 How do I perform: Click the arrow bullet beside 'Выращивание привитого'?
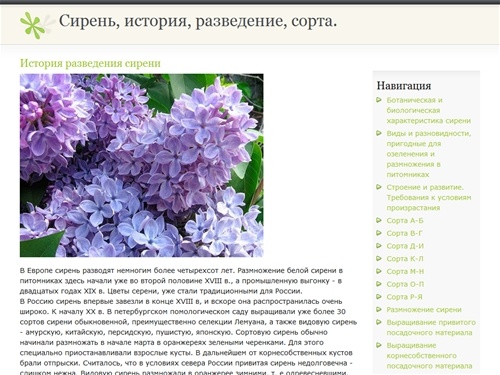[379, 322]
